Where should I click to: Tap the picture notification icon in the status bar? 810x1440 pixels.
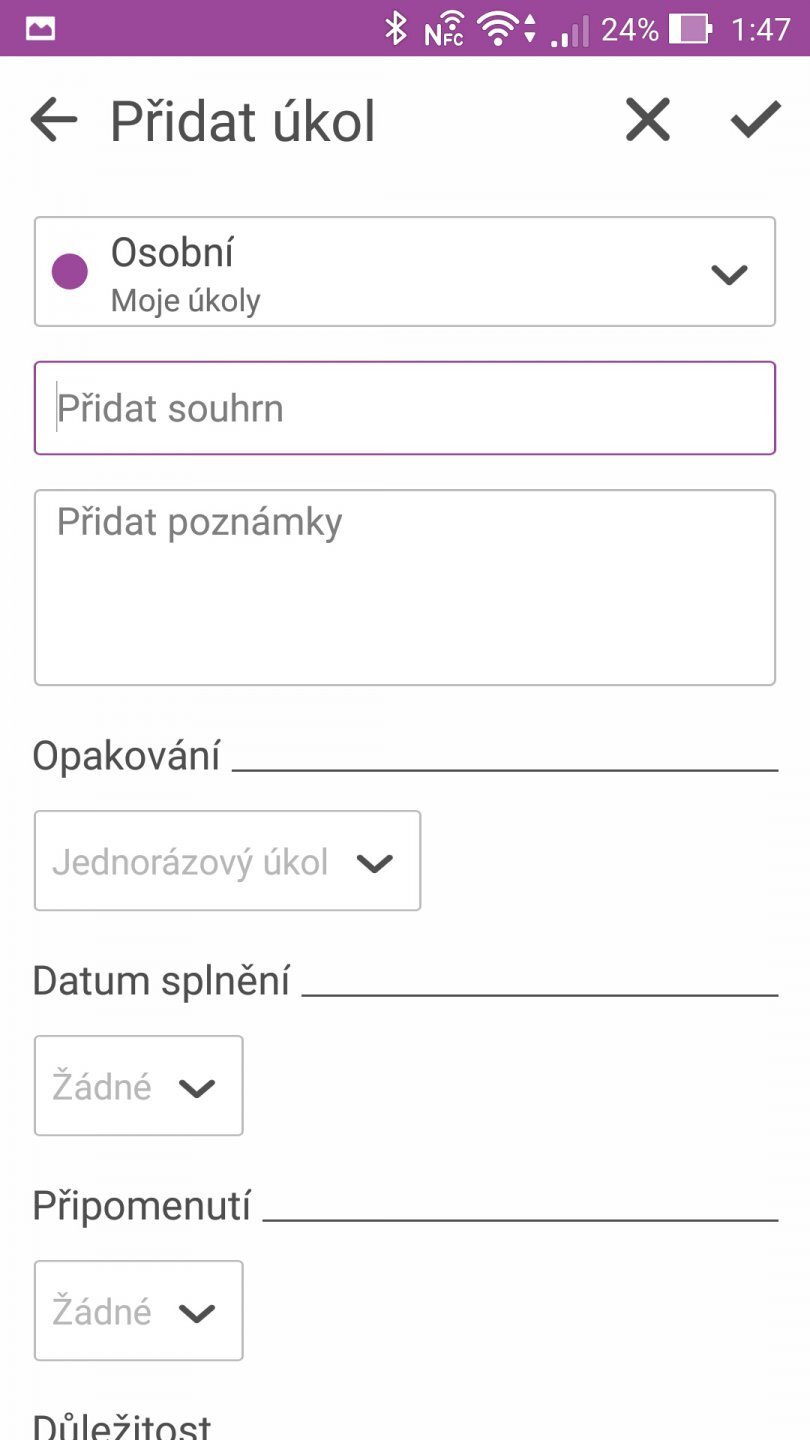point(41,28)
